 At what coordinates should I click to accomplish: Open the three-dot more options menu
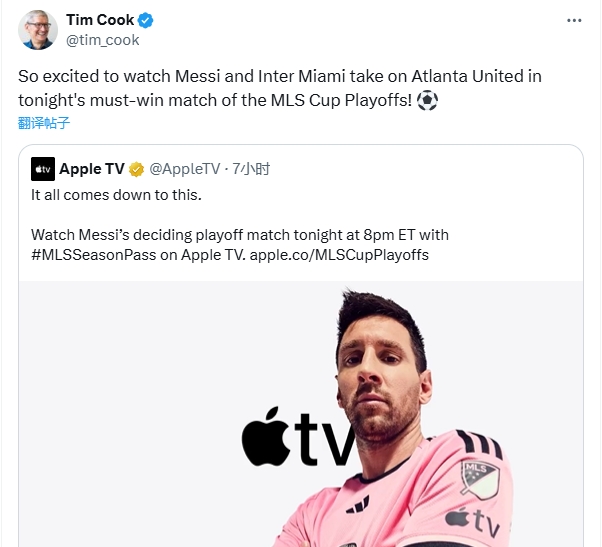574,20
